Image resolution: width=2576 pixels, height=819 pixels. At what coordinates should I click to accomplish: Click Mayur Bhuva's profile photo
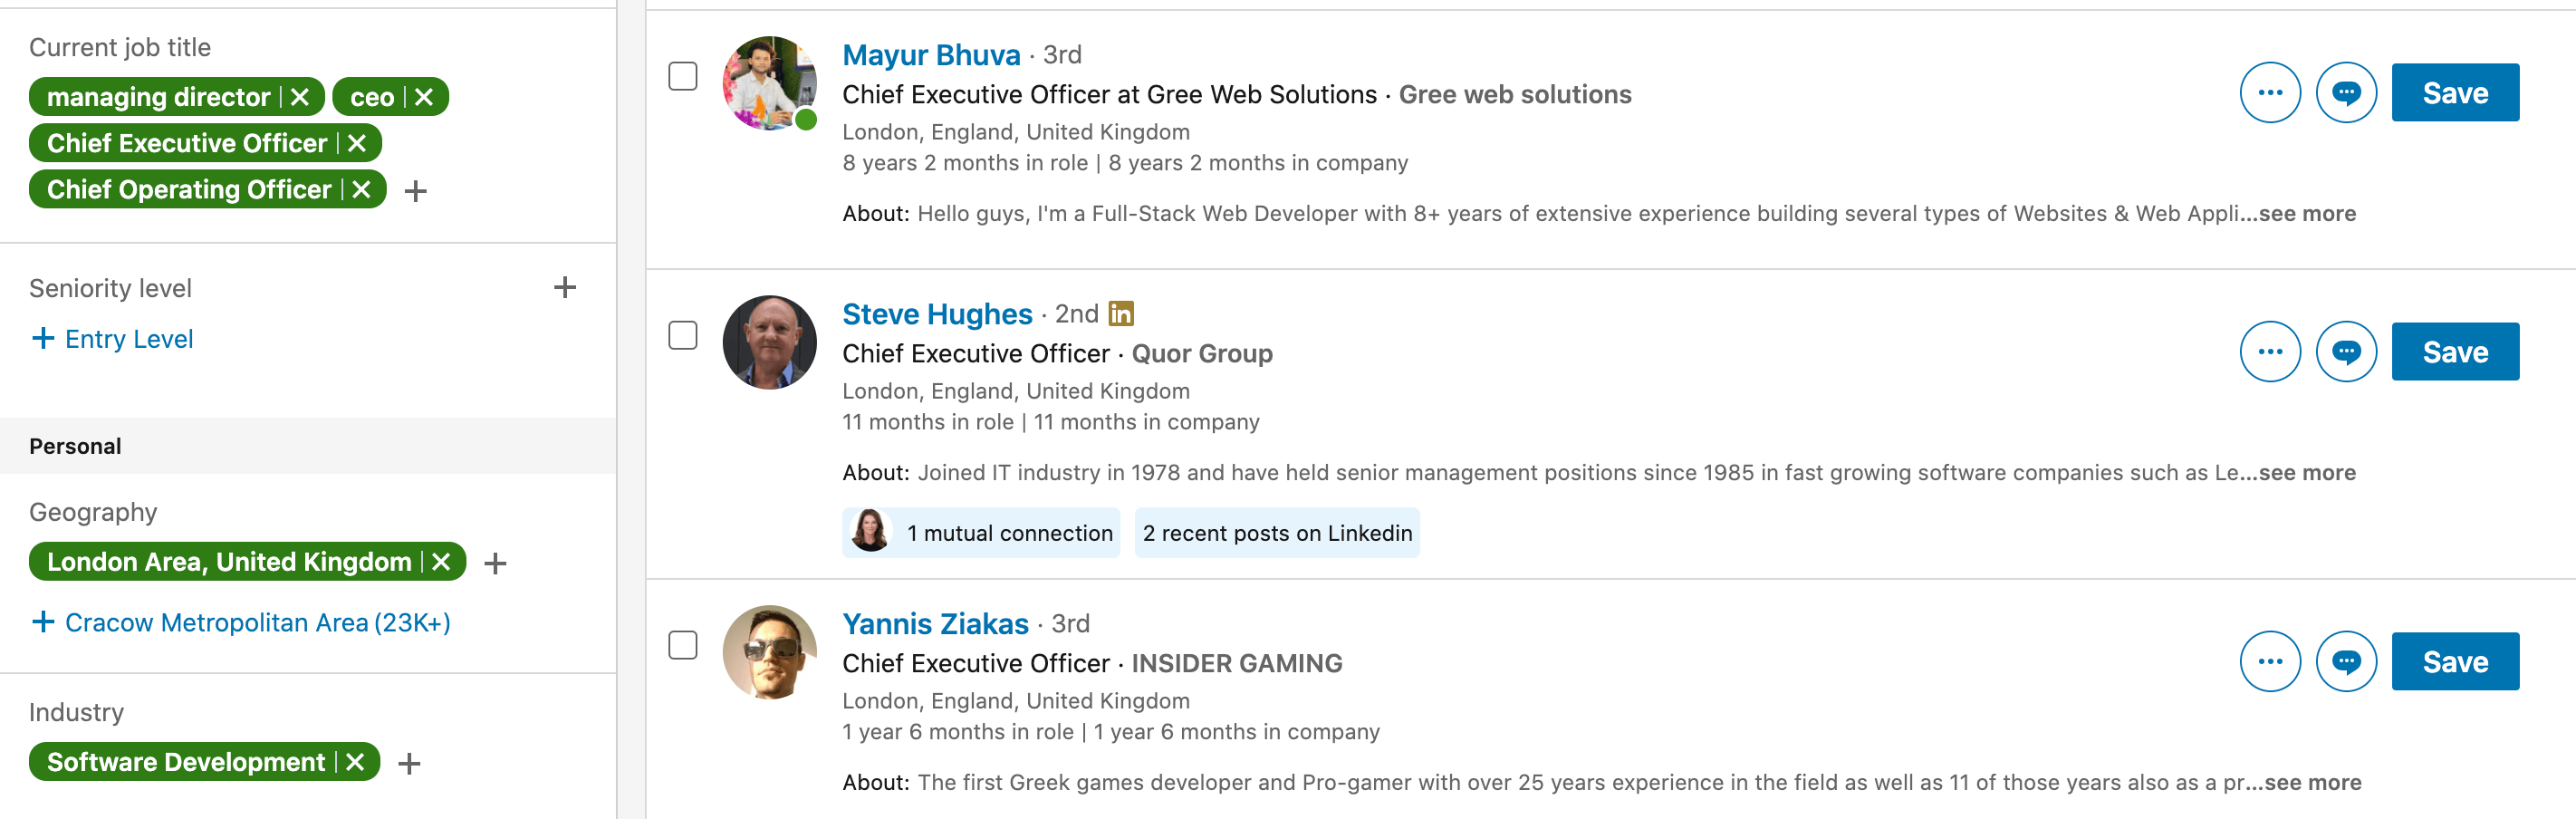coord(769,84)
